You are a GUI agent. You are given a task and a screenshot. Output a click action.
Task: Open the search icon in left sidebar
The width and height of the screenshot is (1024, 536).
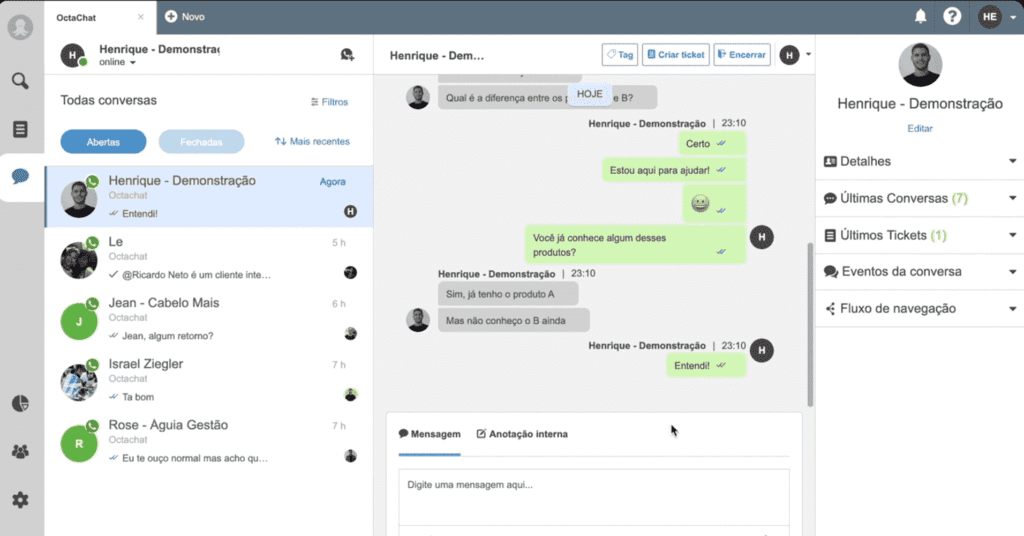point(20,81)
